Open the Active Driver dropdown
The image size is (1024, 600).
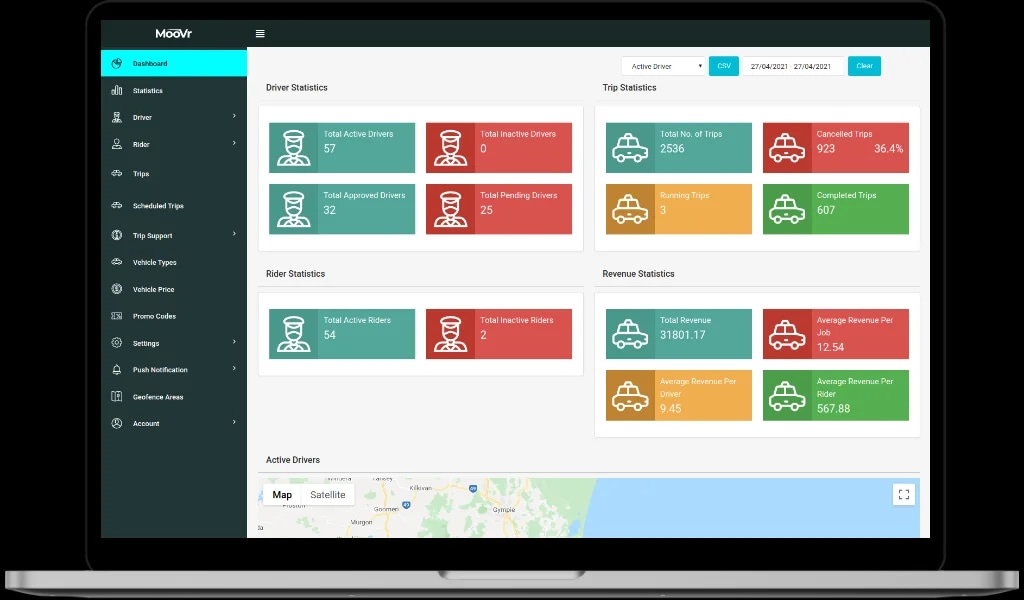pos(664,66)
